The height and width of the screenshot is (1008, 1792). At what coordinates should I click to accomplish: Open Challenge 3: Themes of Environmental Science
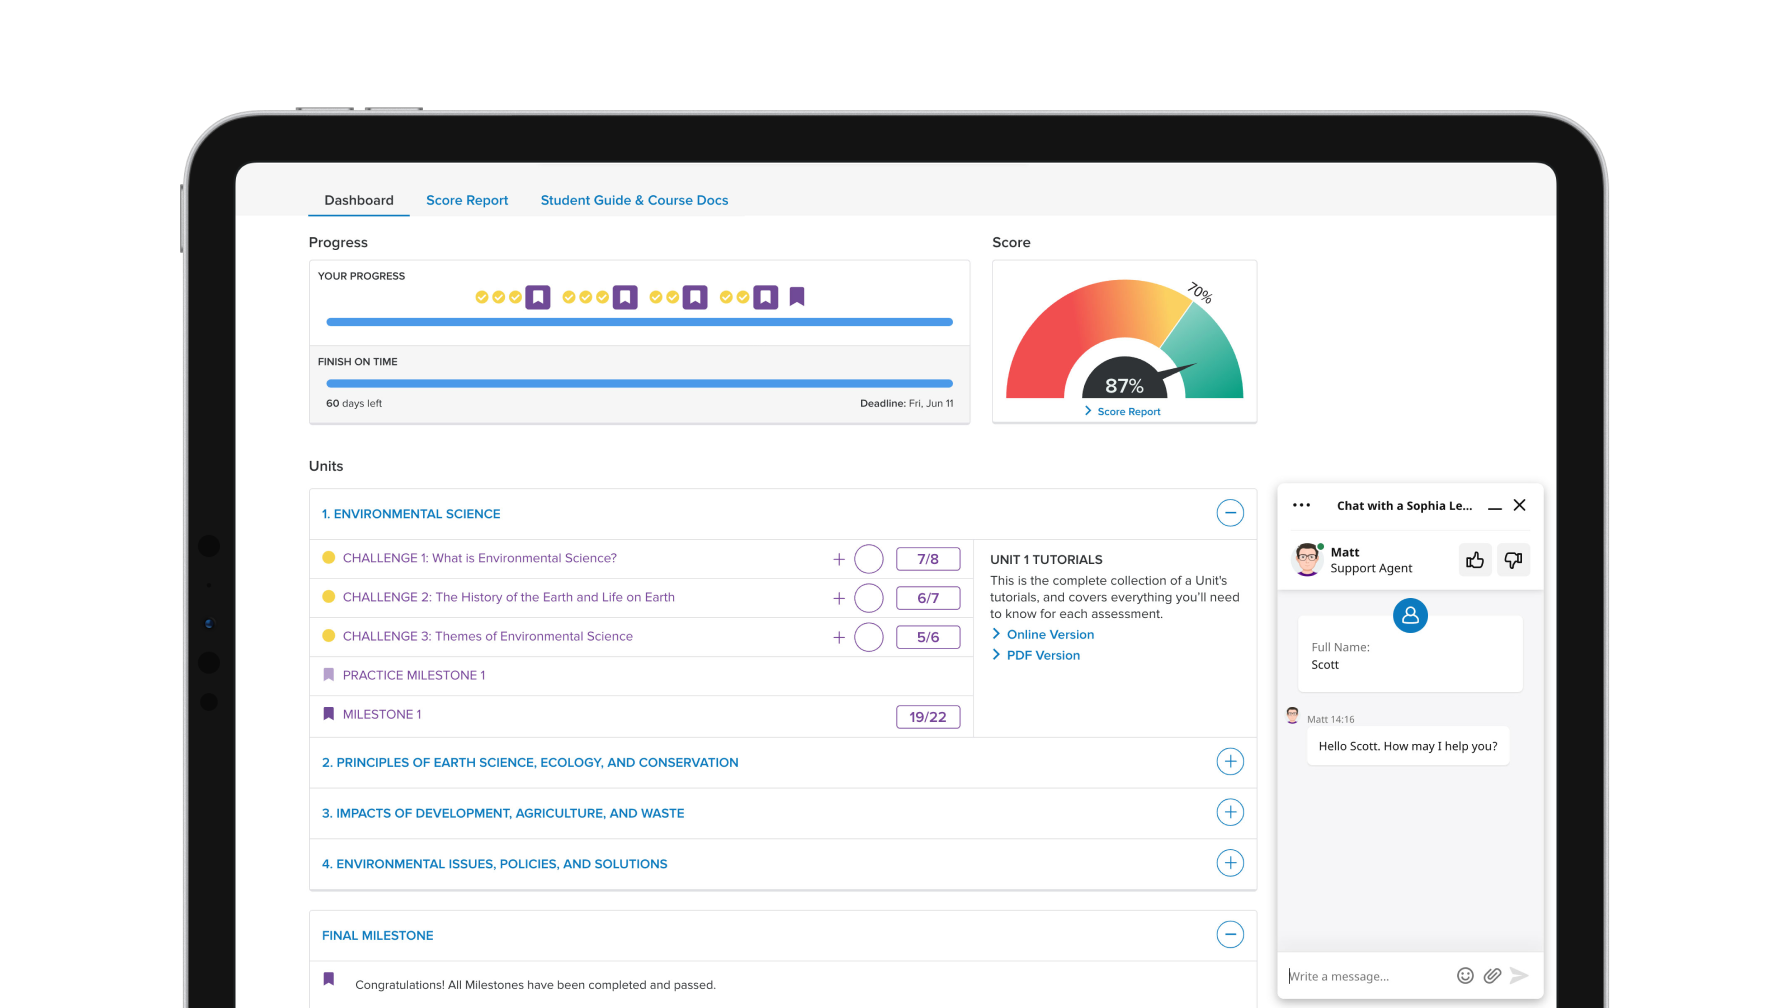pyautogui.click(x=488, y=636)
